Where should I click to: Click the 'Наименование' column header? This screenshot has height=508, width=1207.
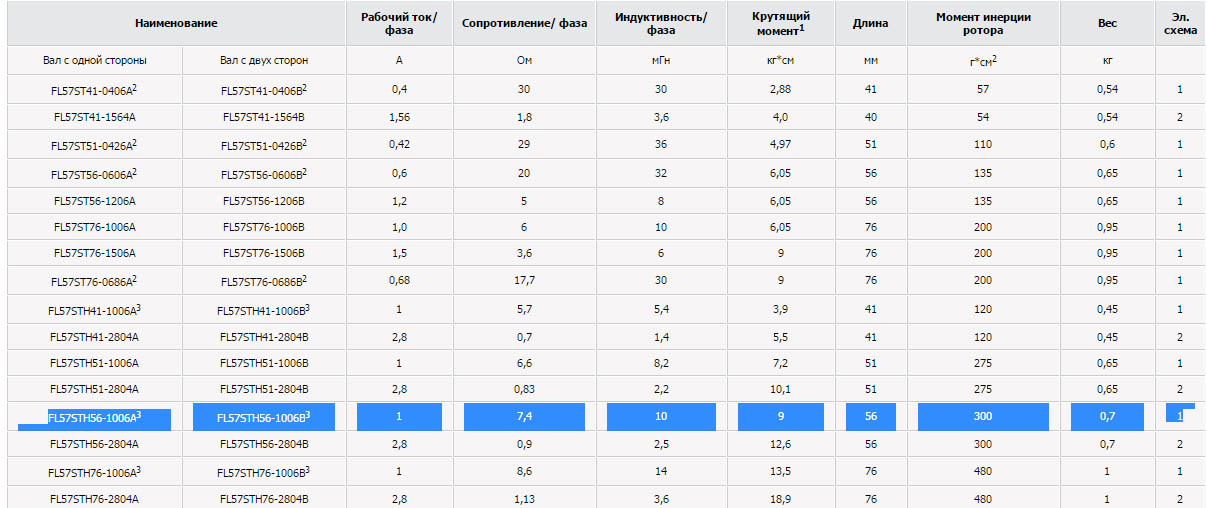176,22
